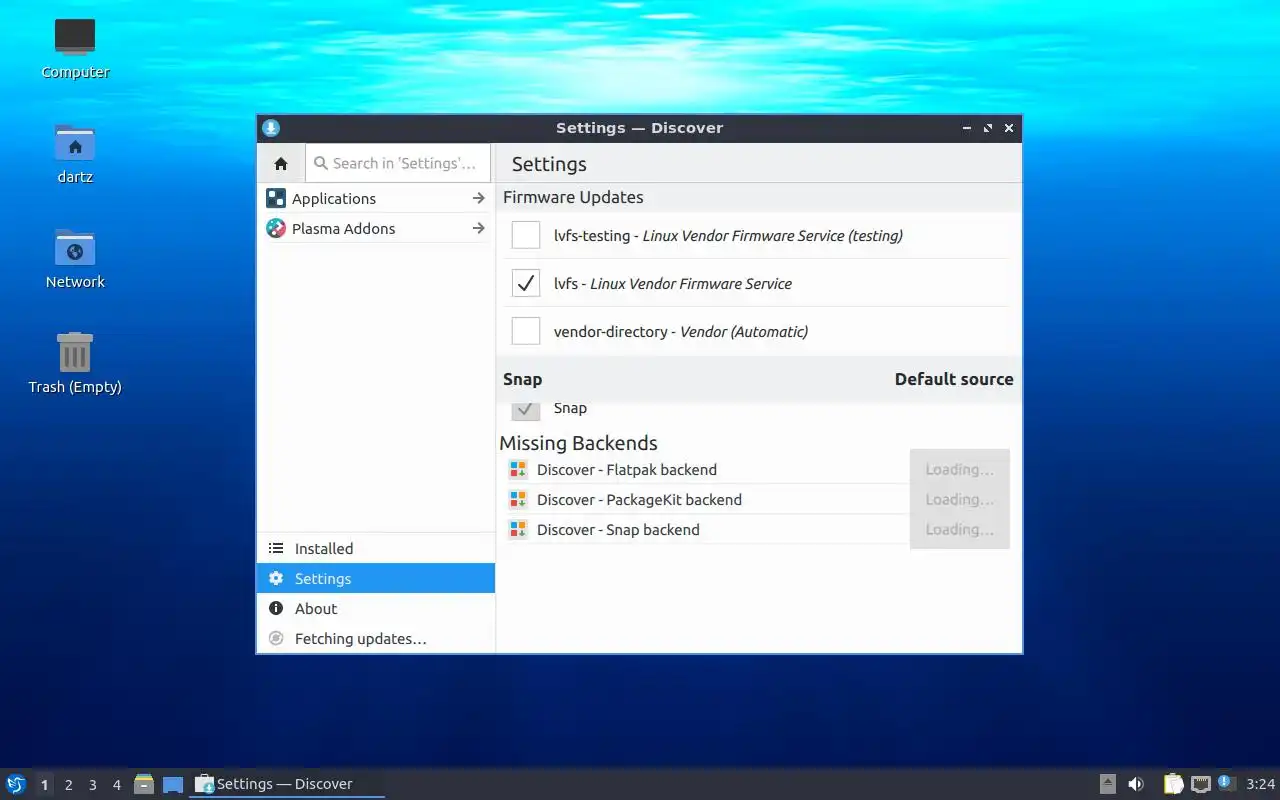Click the update notifier tray icon
1280x800 pixels.
[x=1227, y=783]
